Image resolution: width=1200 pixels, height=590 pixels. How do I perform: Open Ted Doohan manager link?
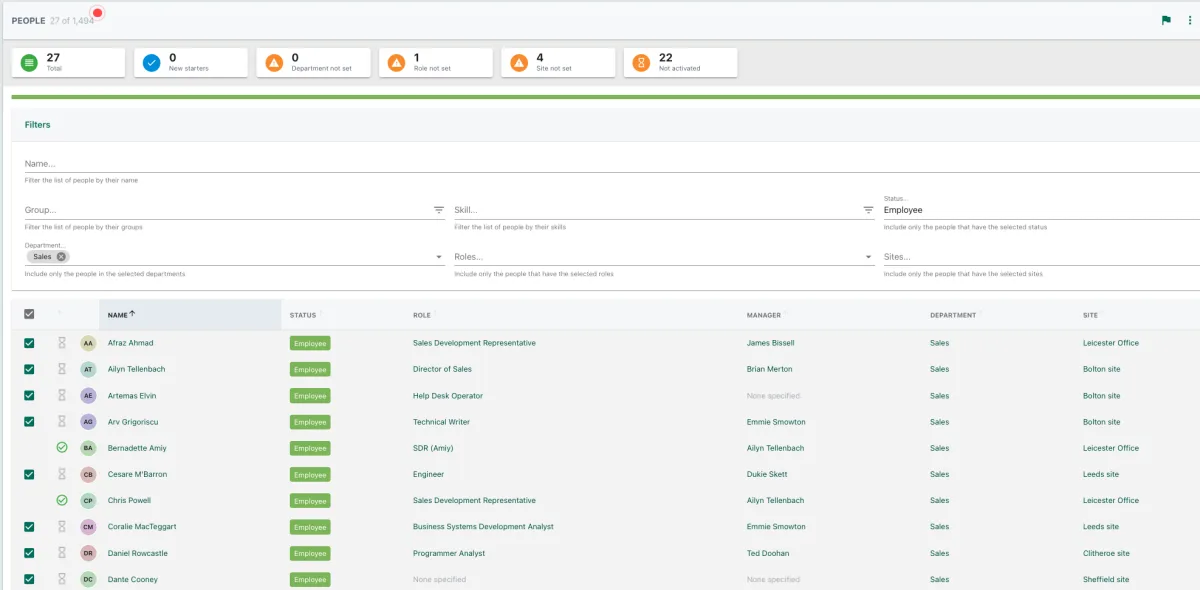[768, 553]
